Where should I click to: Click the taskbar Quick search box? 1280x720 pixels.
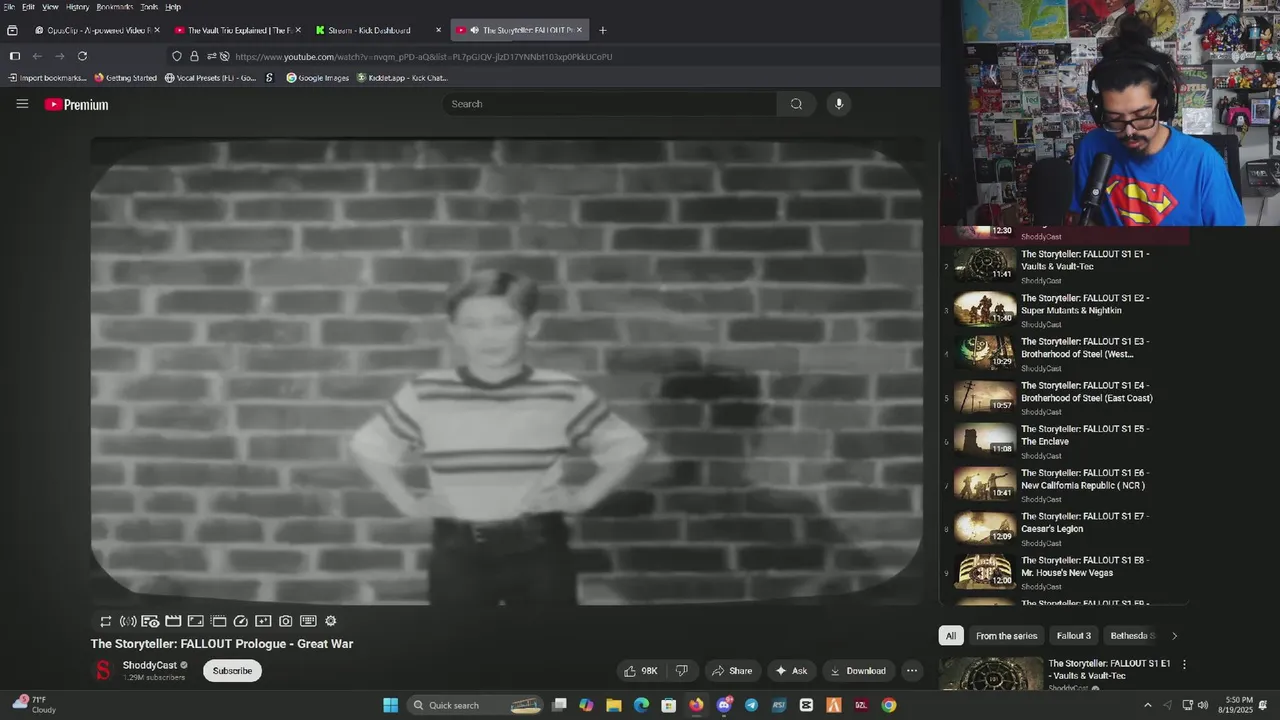click(476, 705)
